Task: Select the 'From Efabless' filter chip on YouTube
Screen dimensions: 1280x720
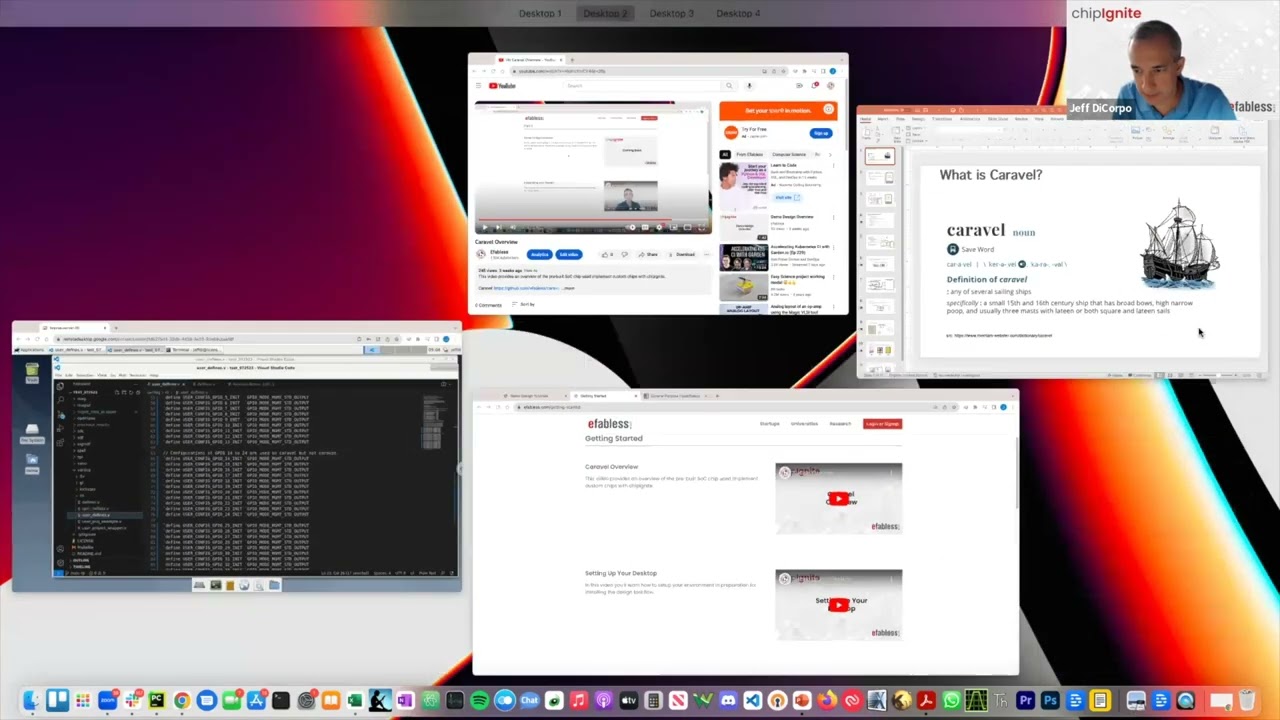Action: click(x=749, y=155)
